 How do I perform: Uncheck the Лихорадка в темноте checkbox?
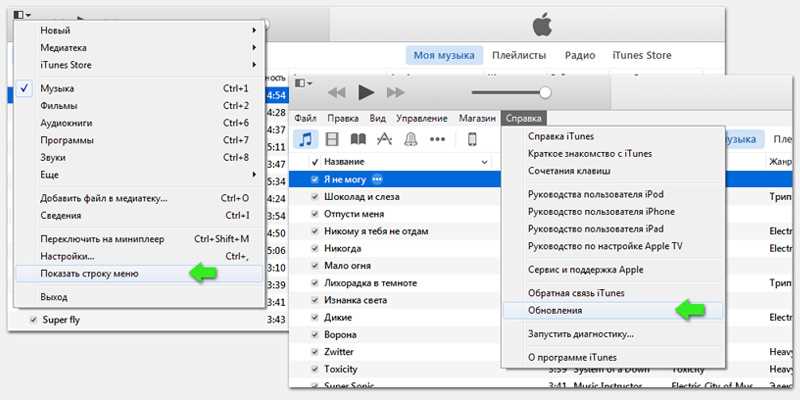point(315,283)
